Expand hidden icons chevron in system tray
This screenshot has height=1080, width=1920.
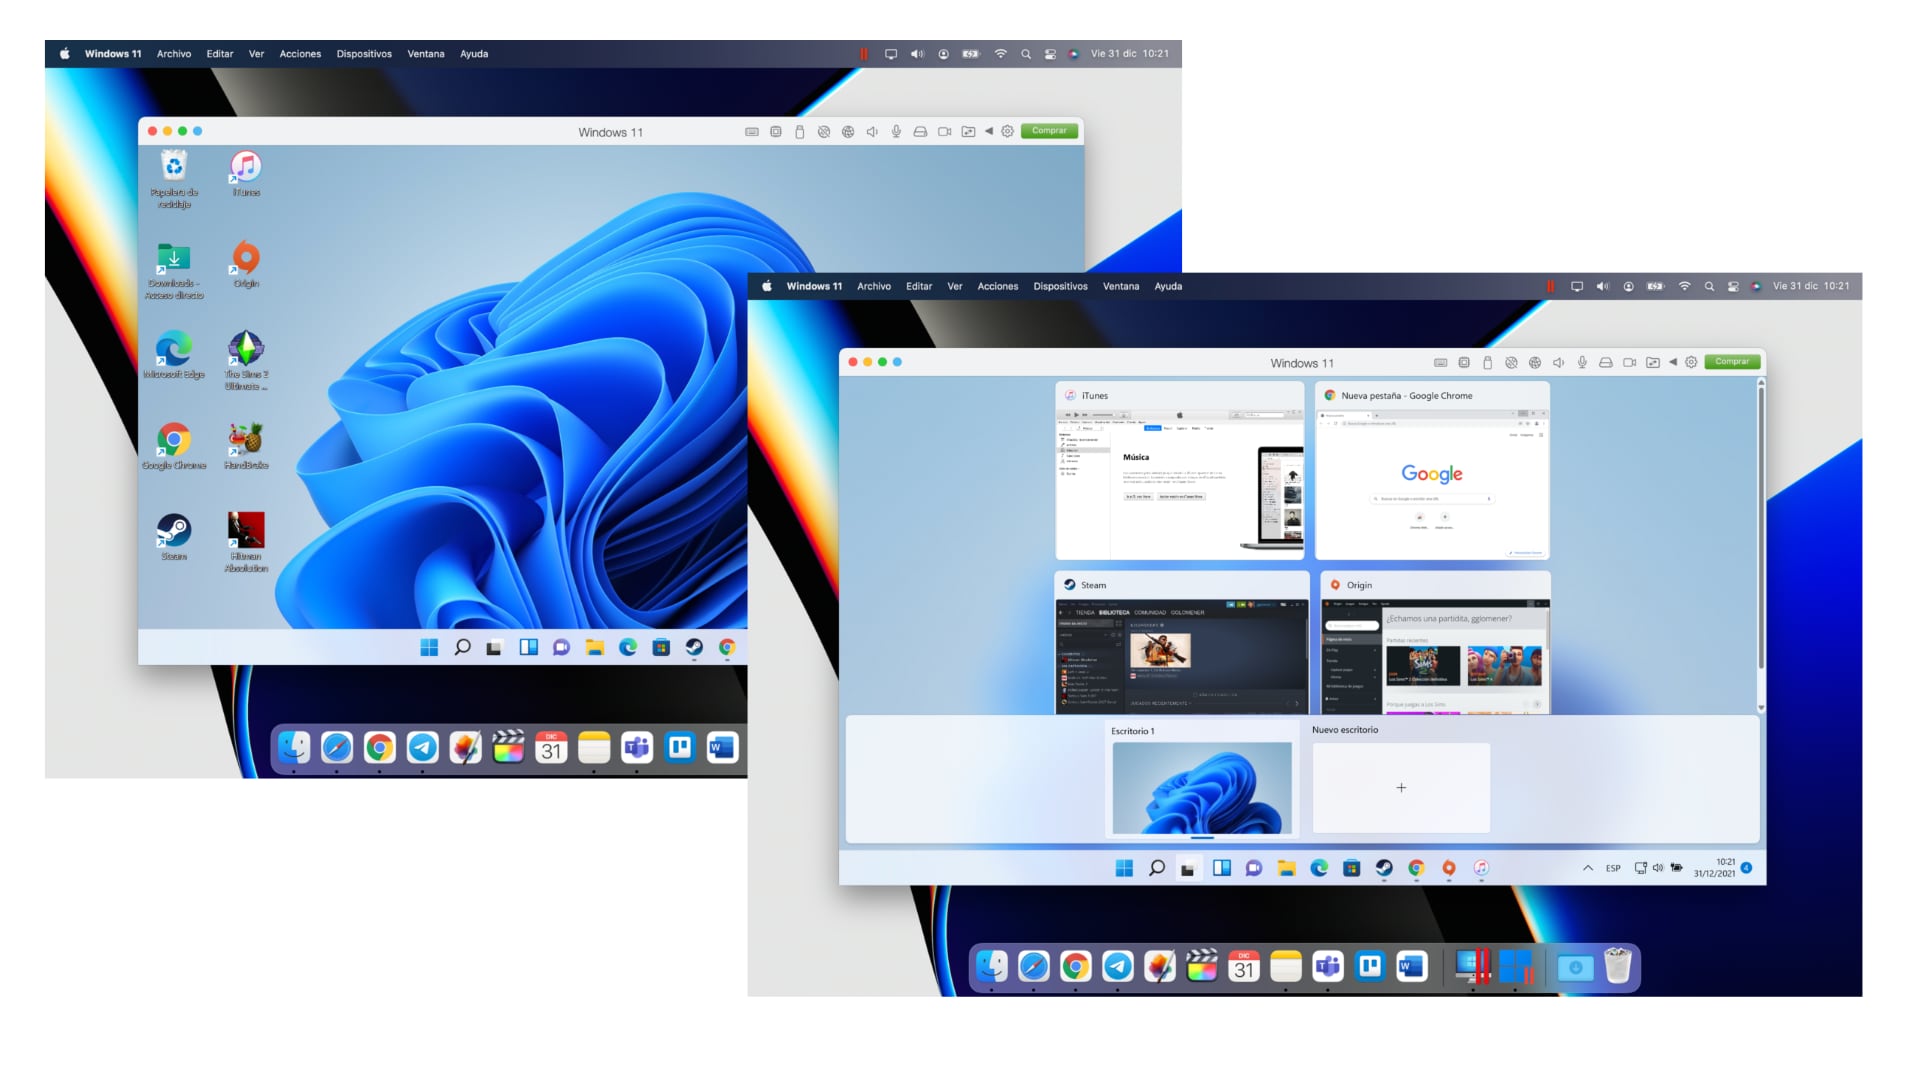click(1588, 868)
